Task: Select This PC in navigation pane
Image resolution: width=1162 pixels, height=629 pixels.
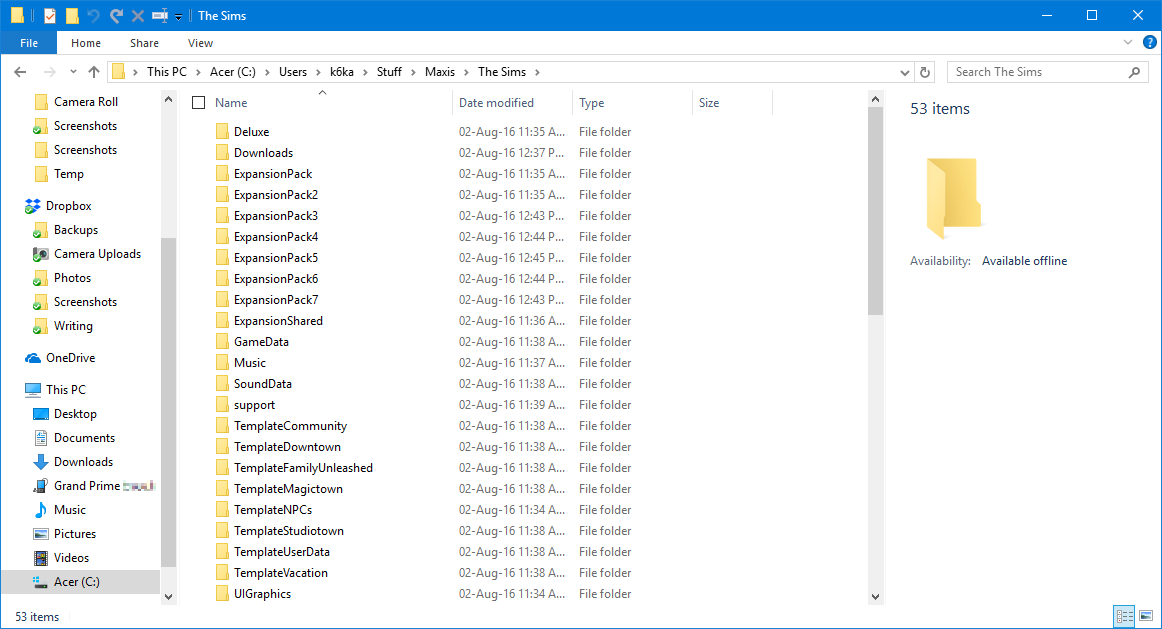Action: 65,390
